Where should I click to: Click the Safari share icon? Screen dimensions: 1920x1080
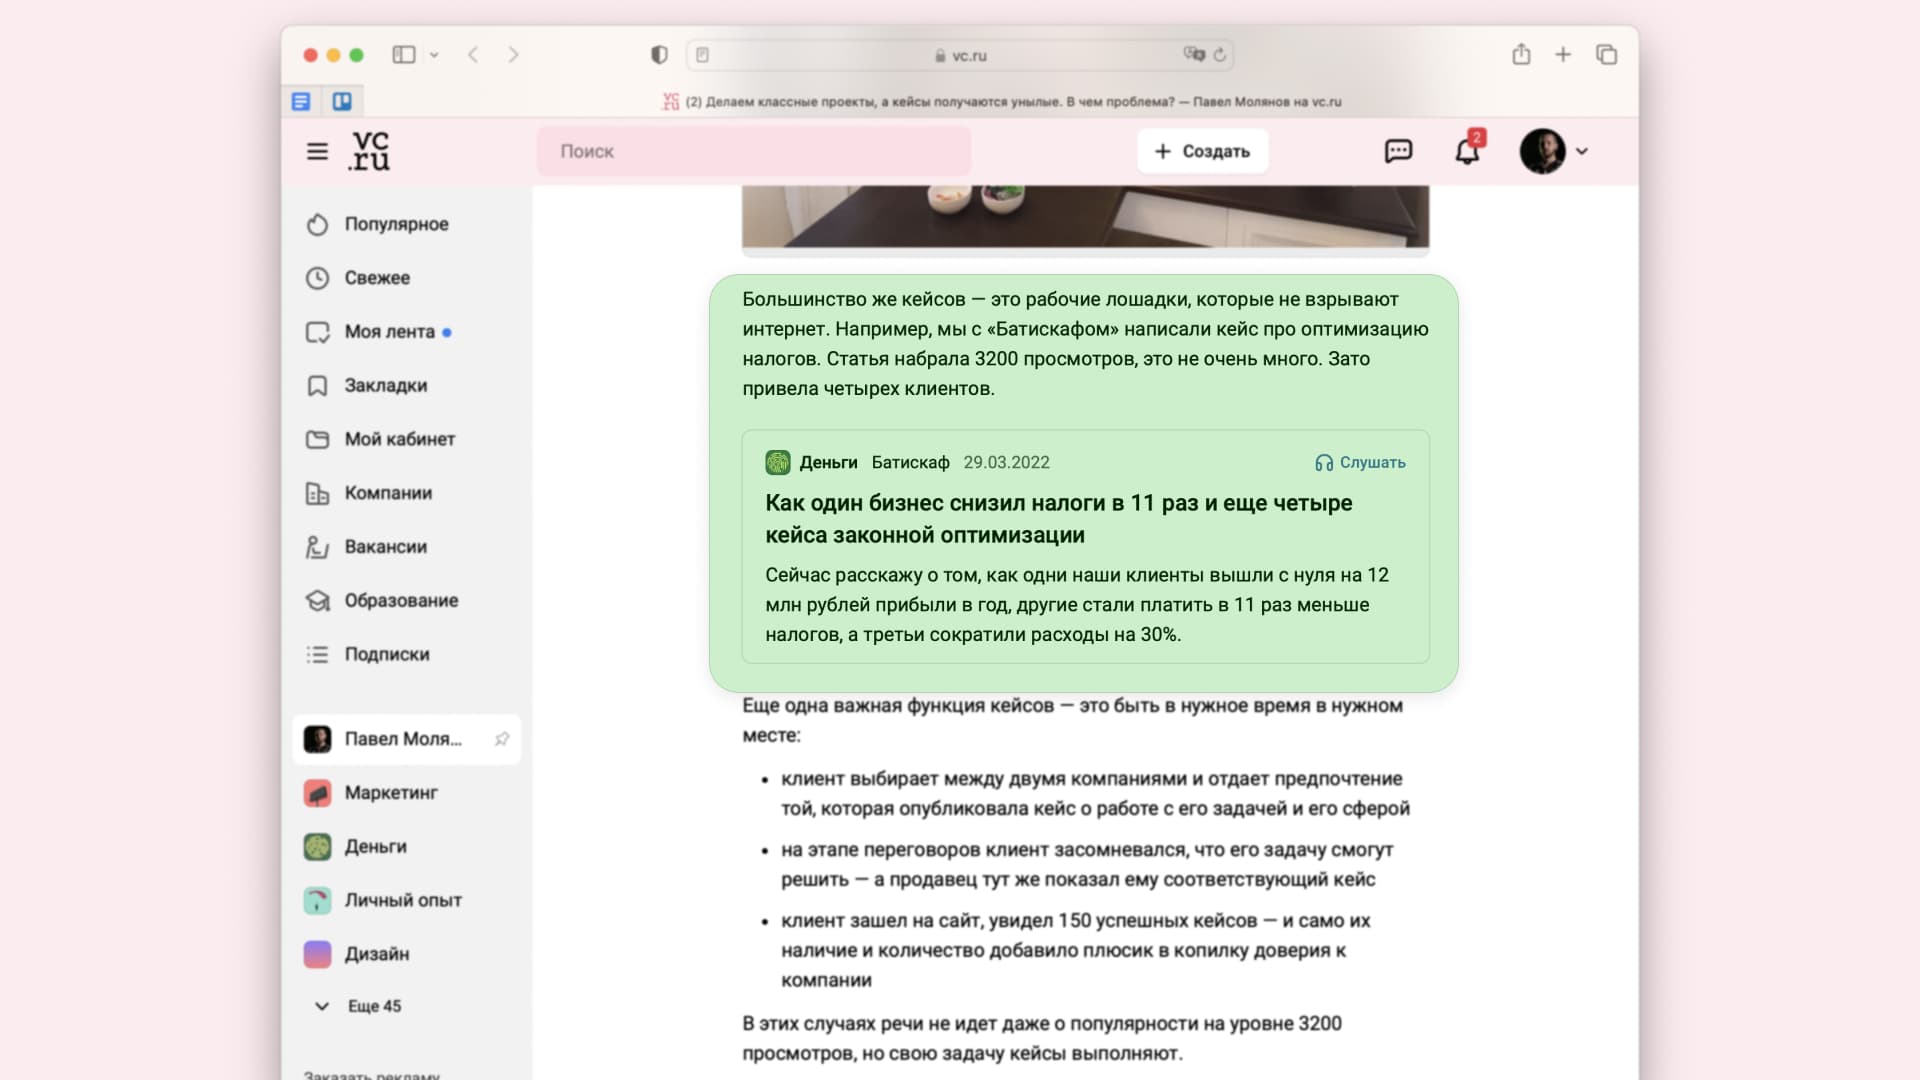[1521, 55]
